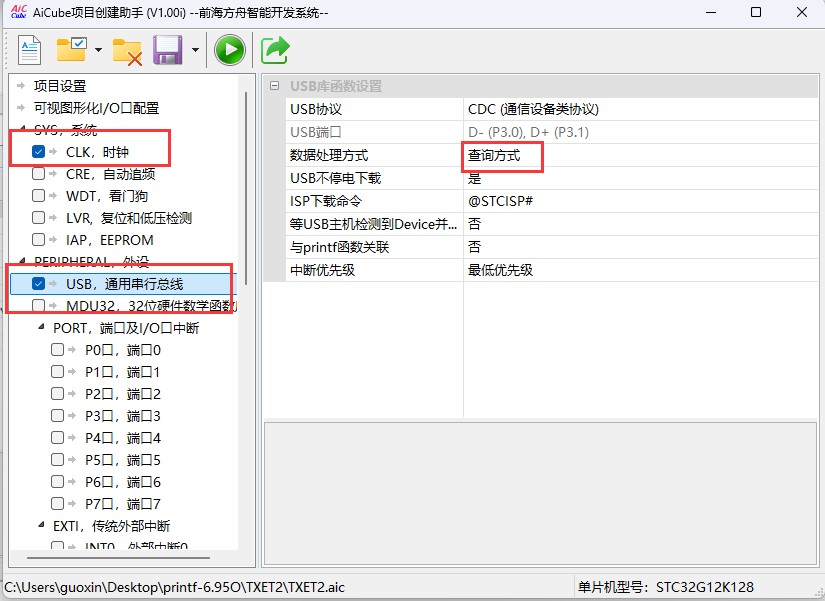Select 可视图形化I/O口配置 in the tree

(96, 108)
